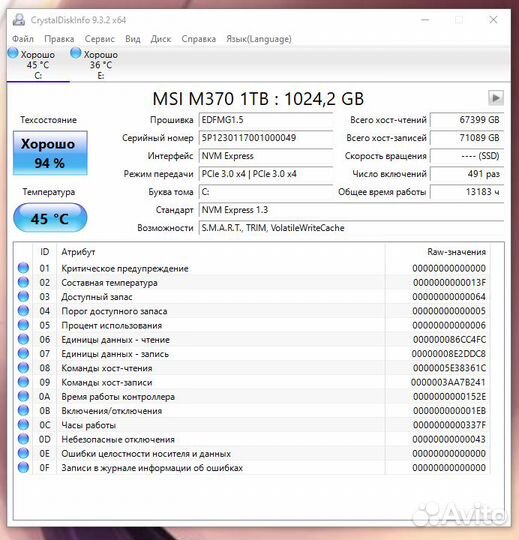Click the Атрибут column header
The height and width of the screenshot is (540, 519).
coord(220,252)
